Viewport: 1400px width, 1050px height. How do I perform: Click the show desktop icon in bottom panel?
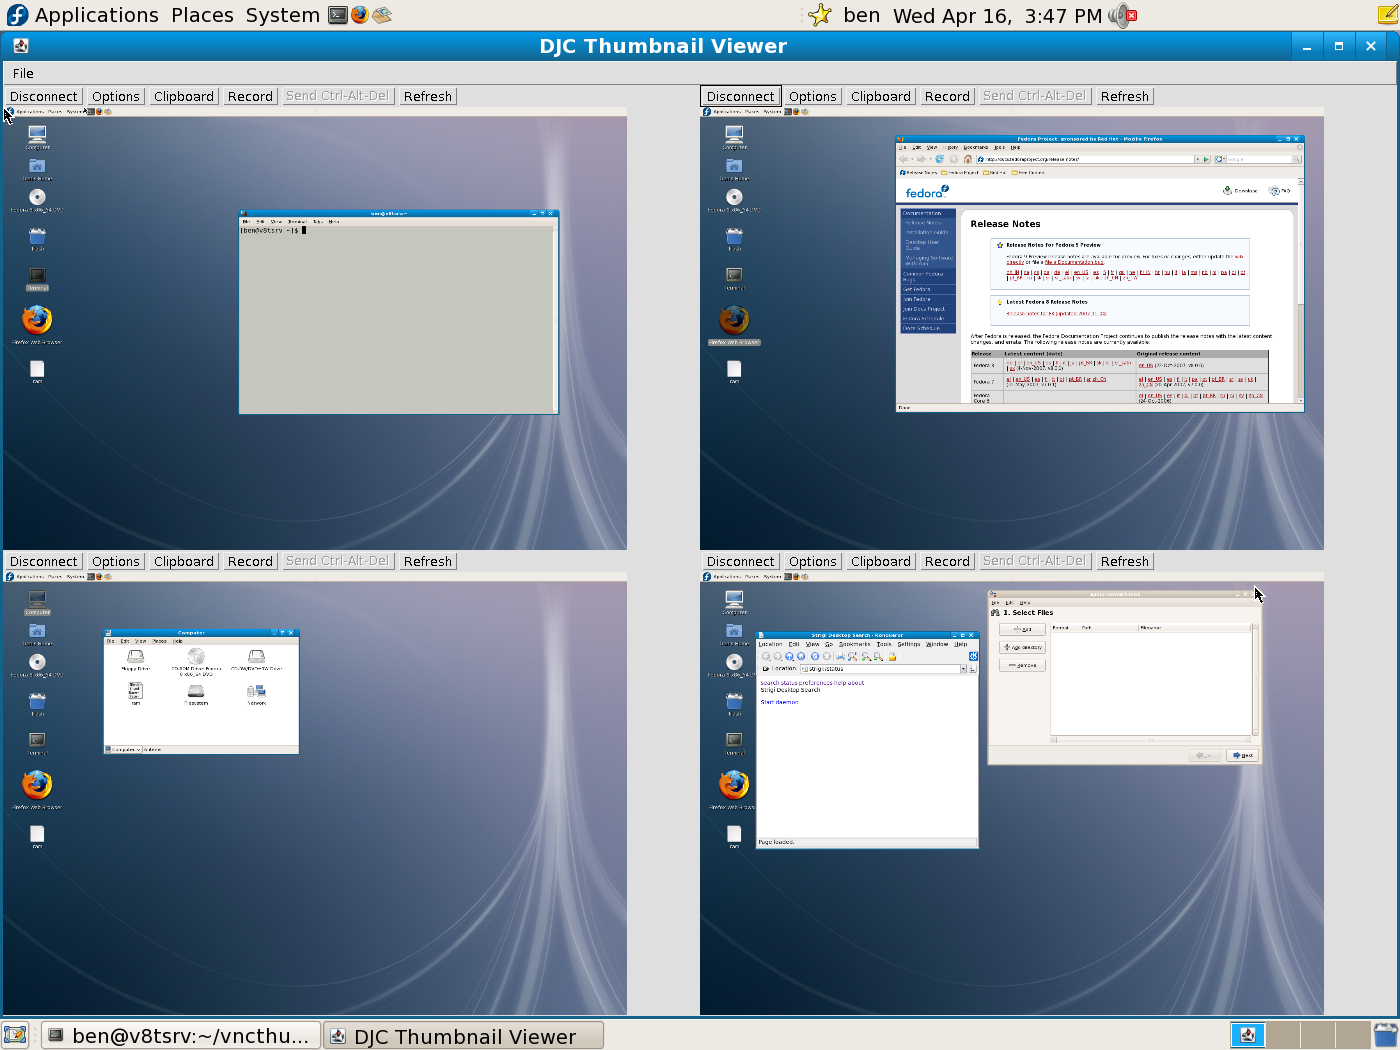(14, 1035)
